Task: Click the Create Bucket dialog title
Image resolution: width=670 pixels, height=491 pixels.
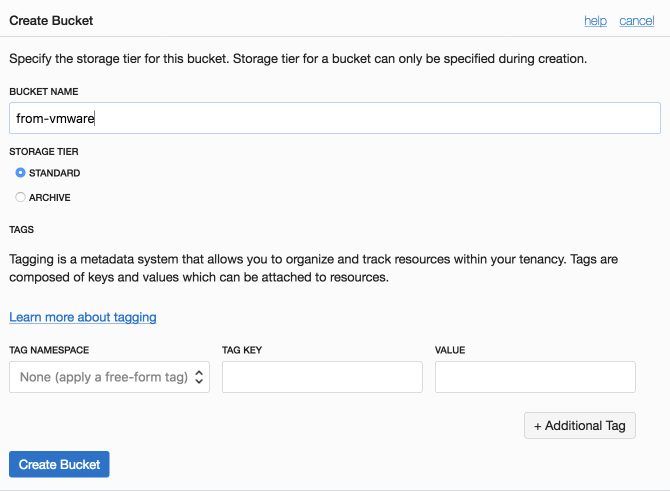Action: pyautogui.click(x=51, y=21)
